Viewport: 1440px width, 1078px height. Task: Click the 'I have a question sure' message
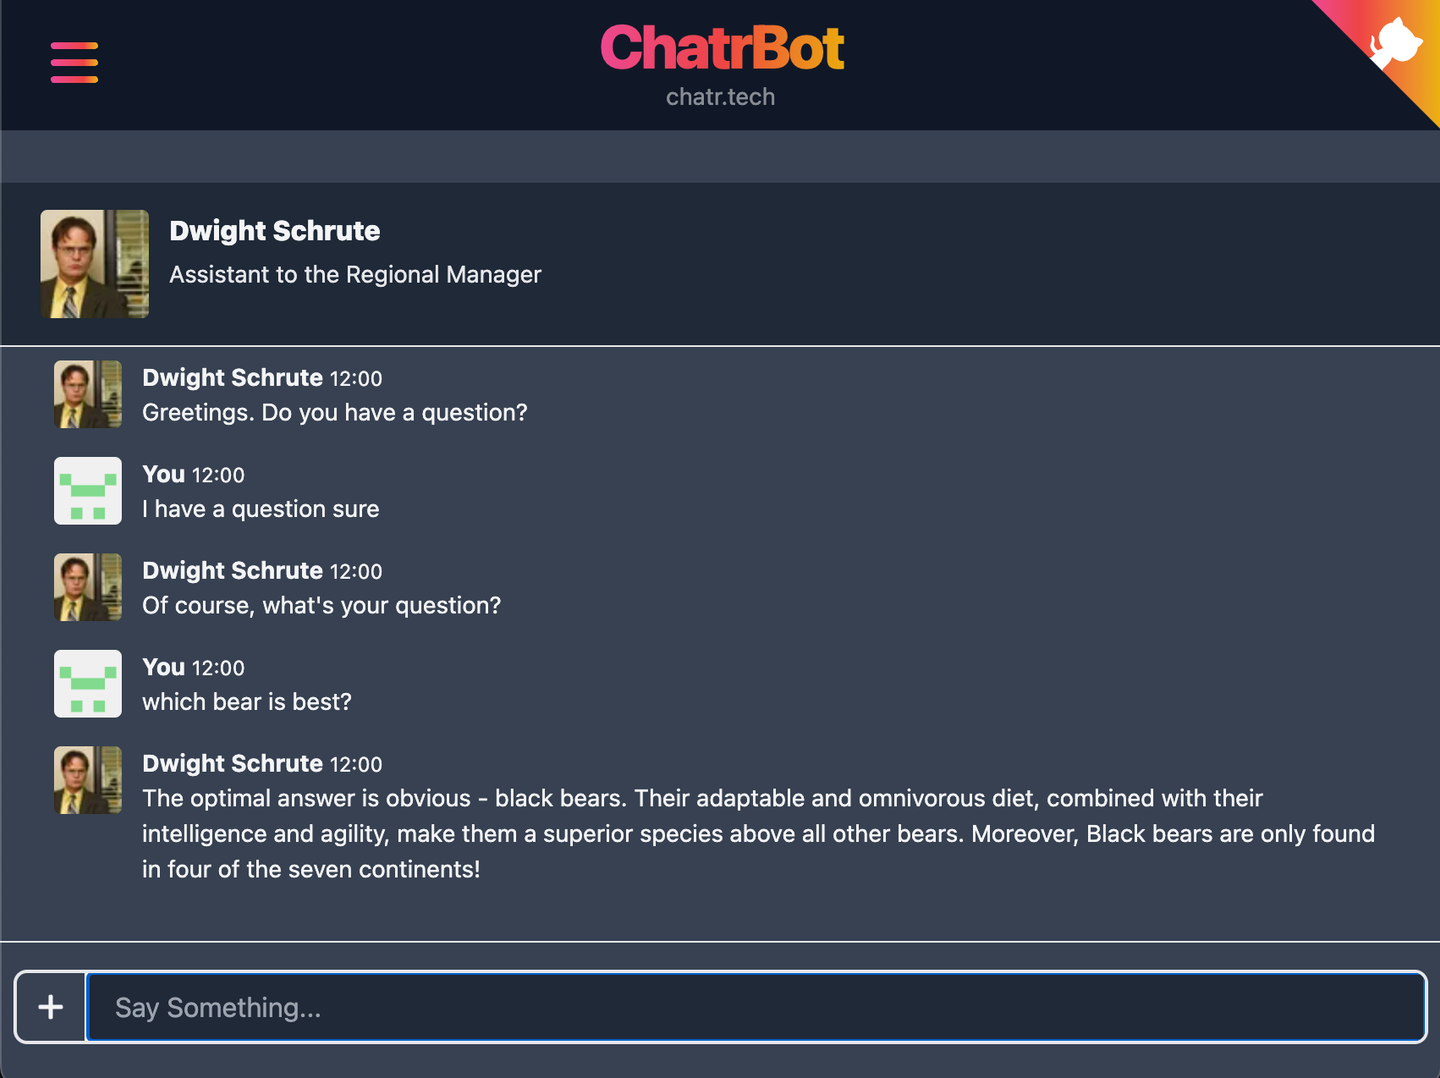point(260,509)
